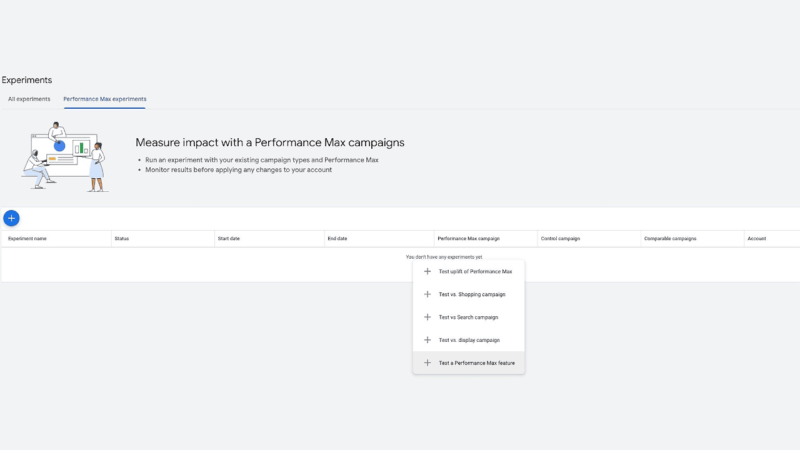Viewport: 800px width, 450px height.
Task: Click the Experiments page title
Action: [x=27, y=80]
